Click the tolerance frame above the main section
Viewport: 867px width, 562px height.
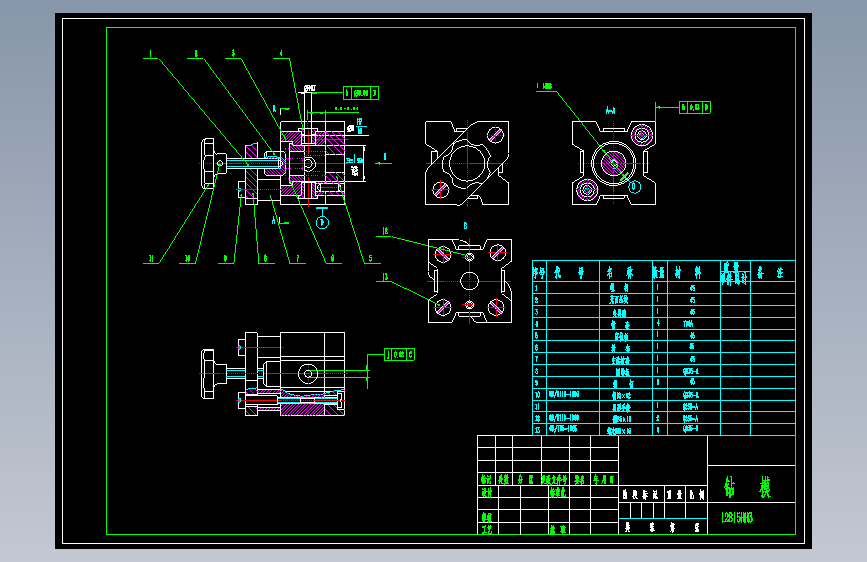[361, 93]
